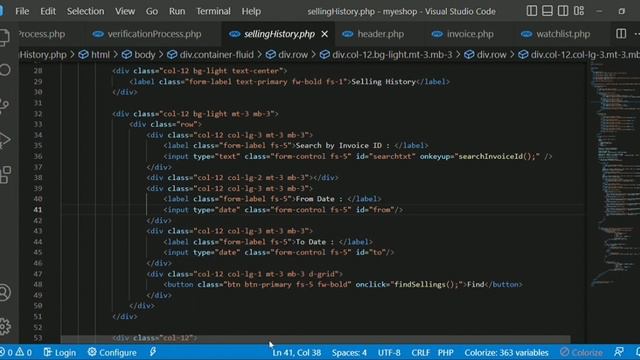Click the horizontal editor scrollbar
This screenshot has height=360, width=640.
[x=316, y=339]
